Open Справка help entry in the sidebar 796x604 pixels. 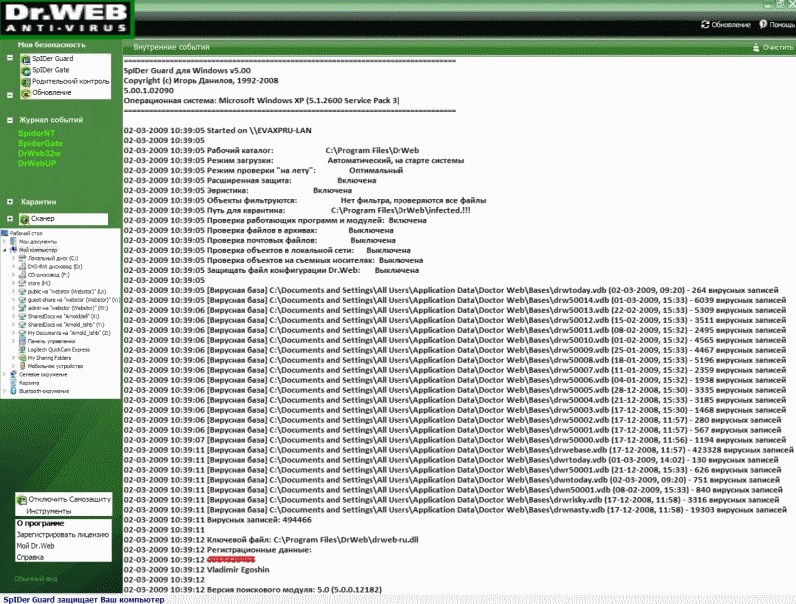[30, 557]
